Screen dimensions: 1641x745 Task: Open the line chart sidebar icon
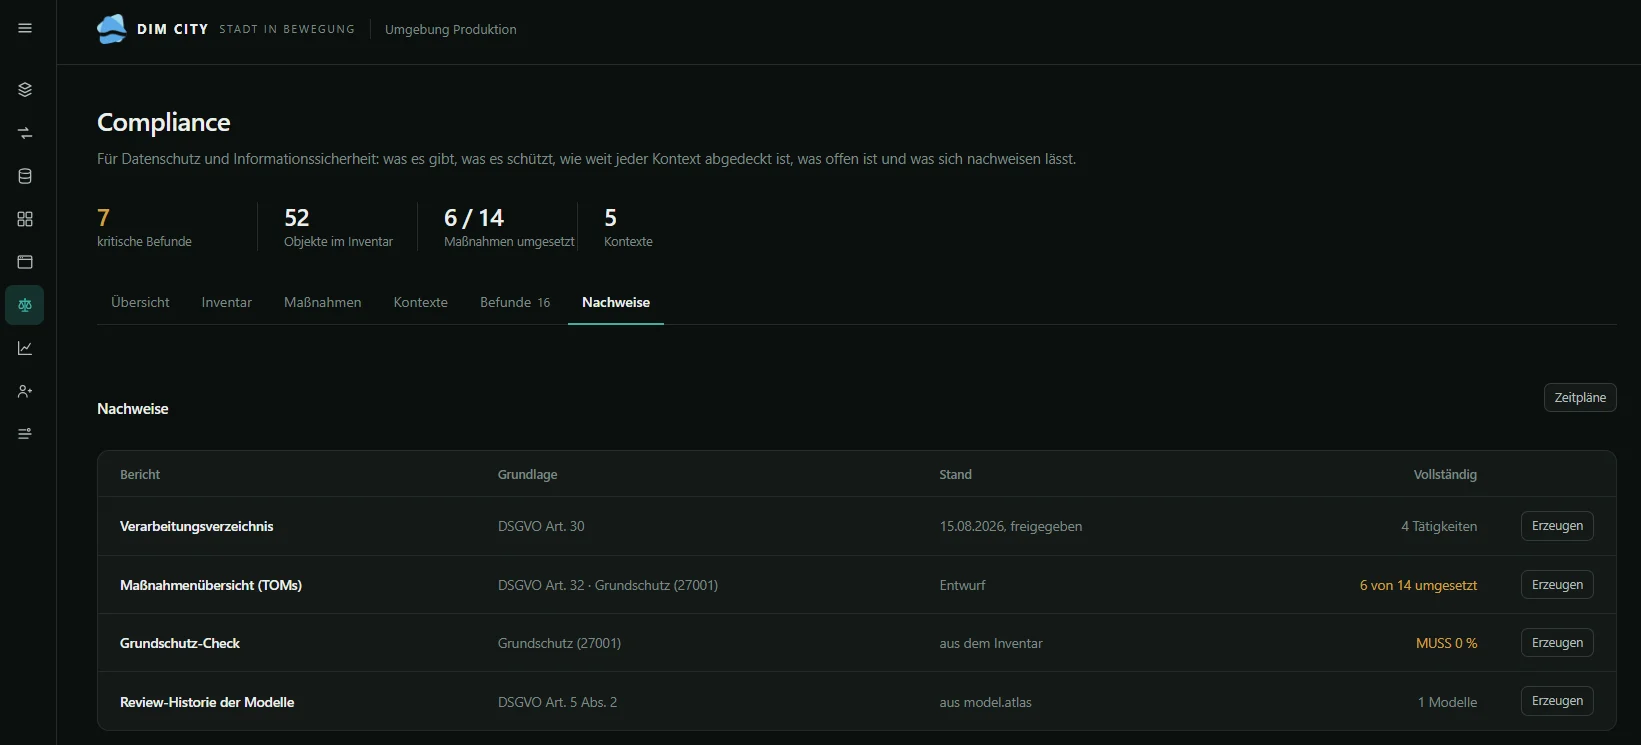click(25, 348)
